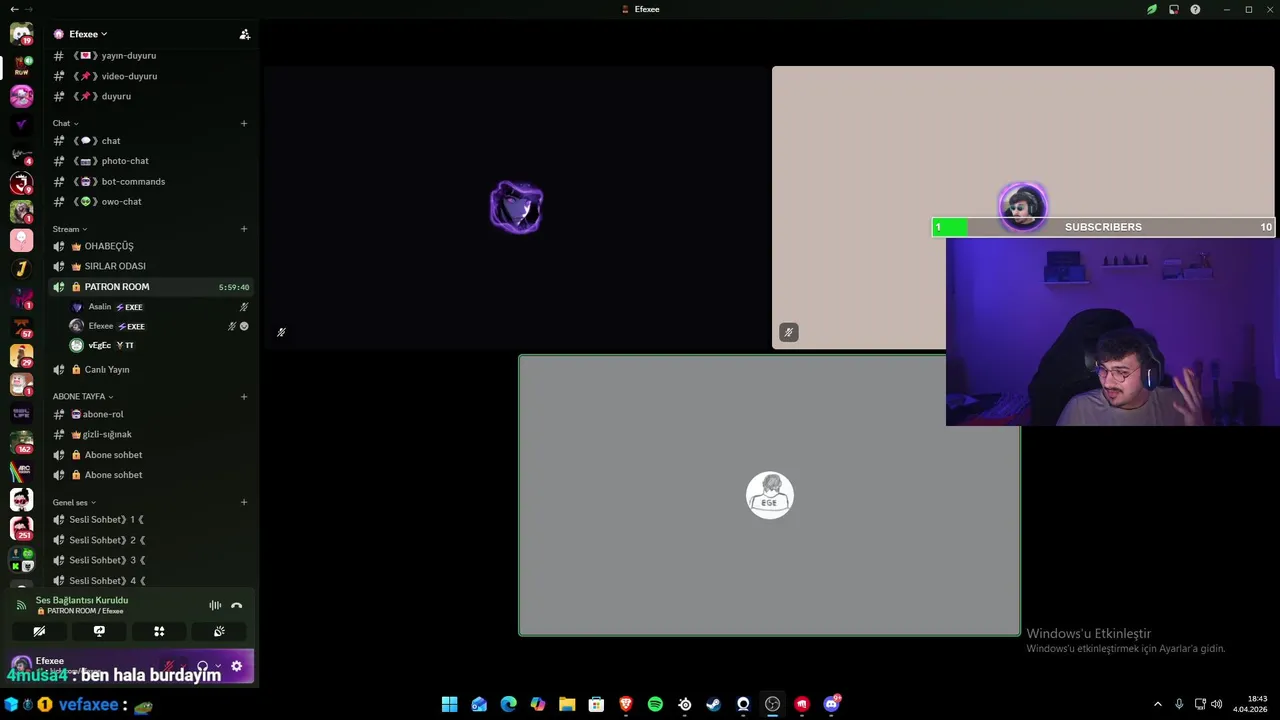Open the chat text channel
The image size is (1280, 720).
[x=150, y=141]
